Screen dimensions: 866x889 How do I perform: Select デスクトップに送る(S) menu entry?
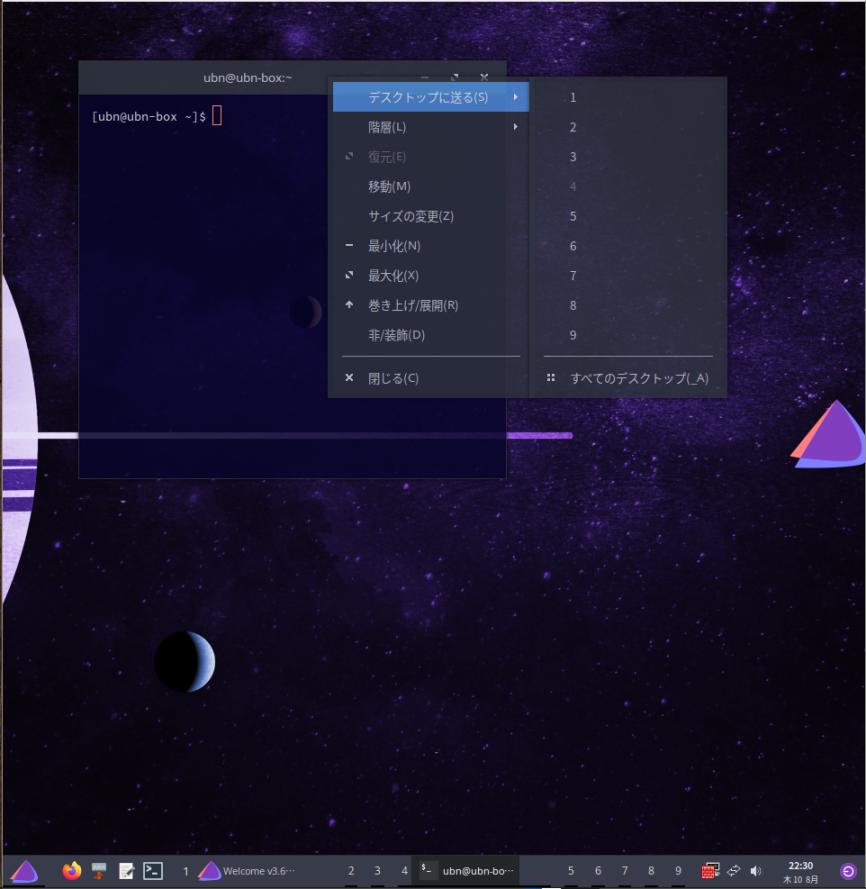click(x=430, y=97)
